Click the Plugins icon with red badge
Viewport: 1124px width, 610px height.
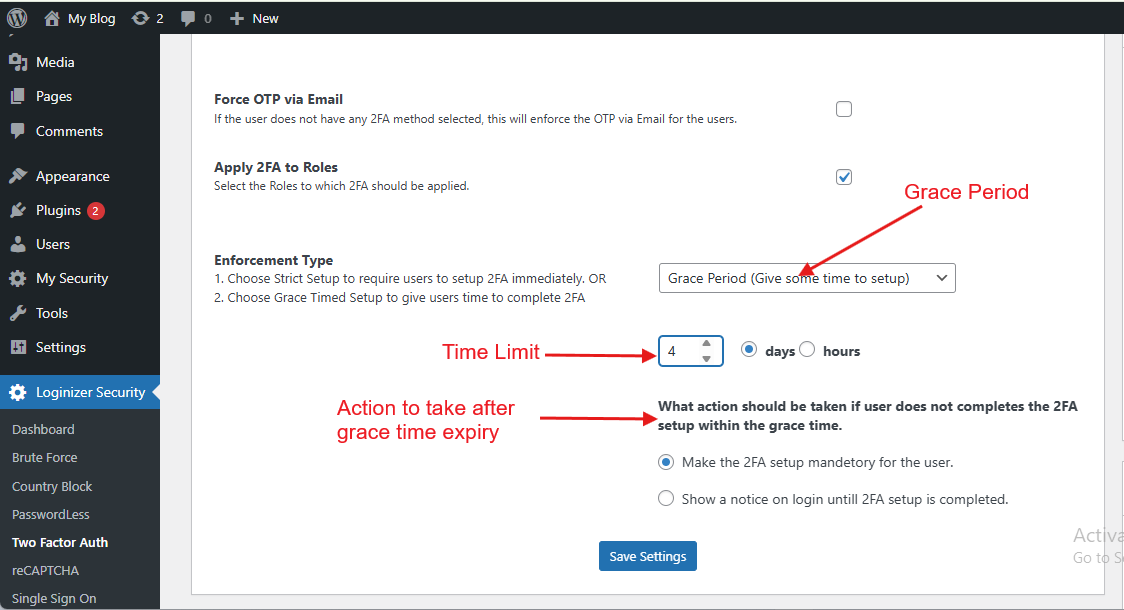tap(17, 210)
